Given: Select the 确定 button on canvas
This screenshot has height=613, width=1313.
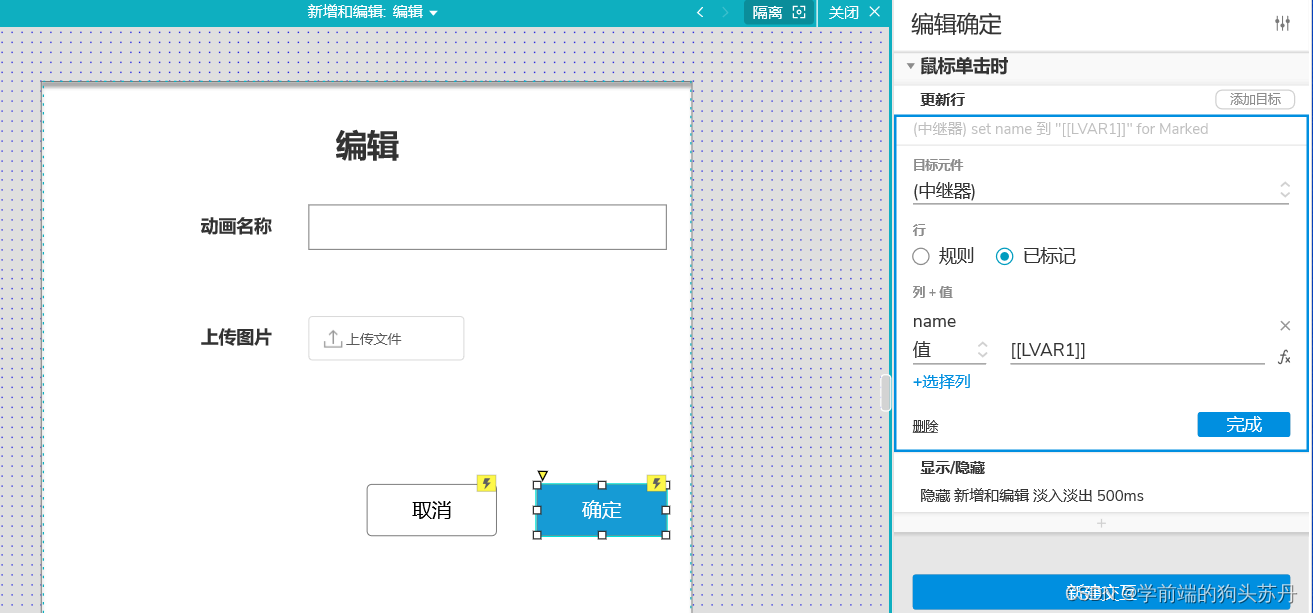Looking at the screenshot, I should (602, 510).
